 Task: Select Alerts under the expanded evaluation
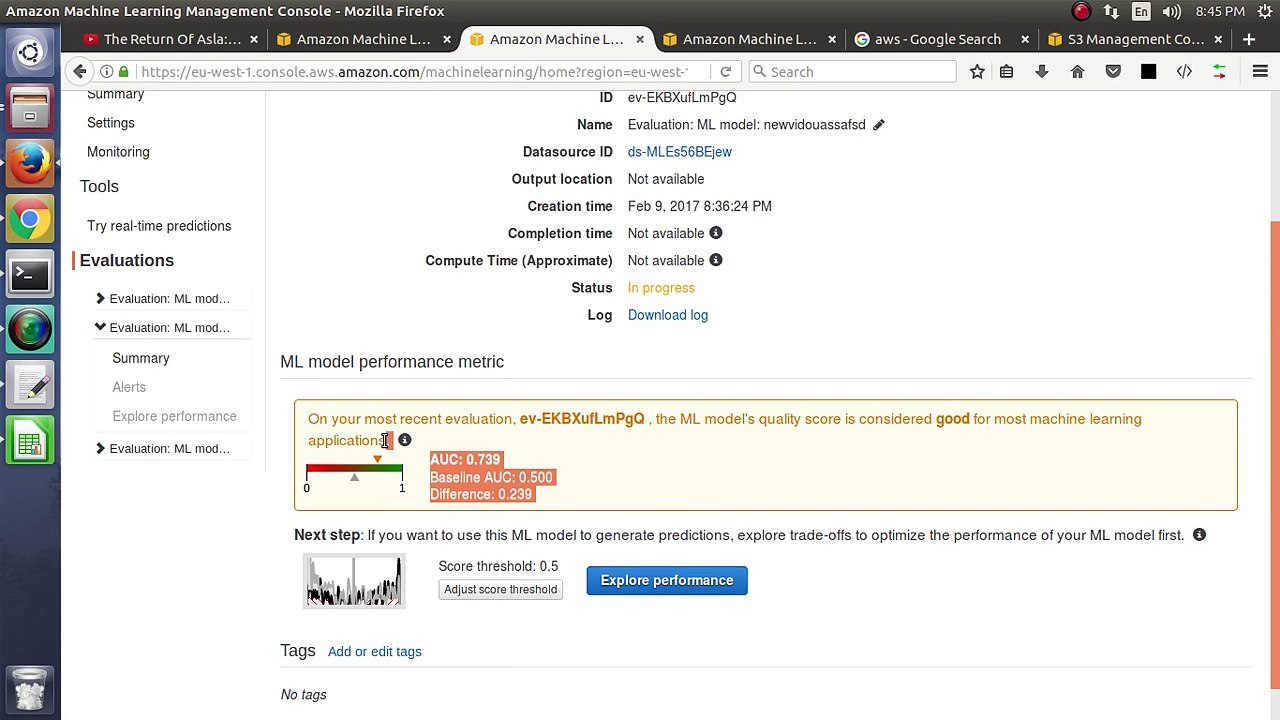129,387
